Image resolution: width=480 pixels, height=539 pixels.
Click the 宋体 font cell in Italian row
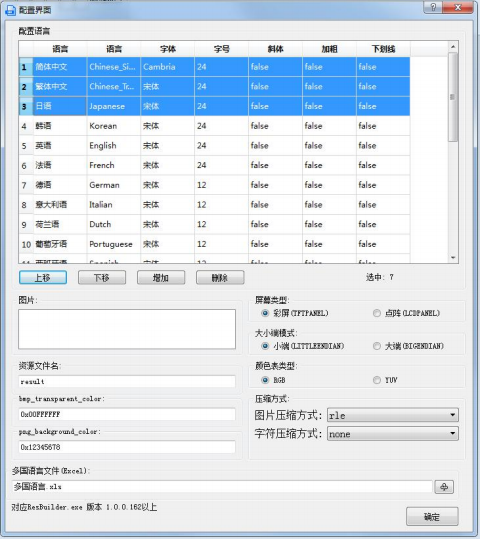click(168, 205)
